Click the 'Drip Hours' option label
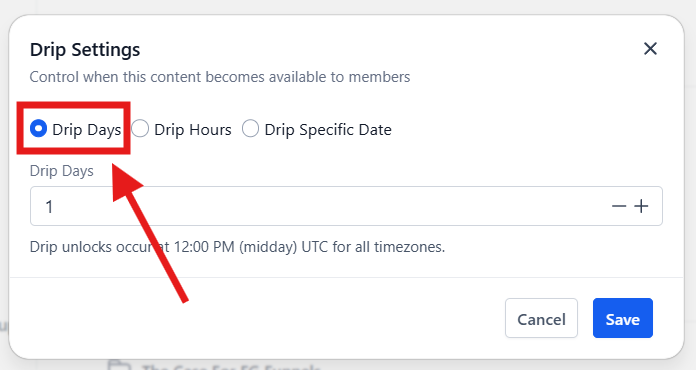Image resolution: width=696 pixels, height=370 pixels. coord(193,130)
